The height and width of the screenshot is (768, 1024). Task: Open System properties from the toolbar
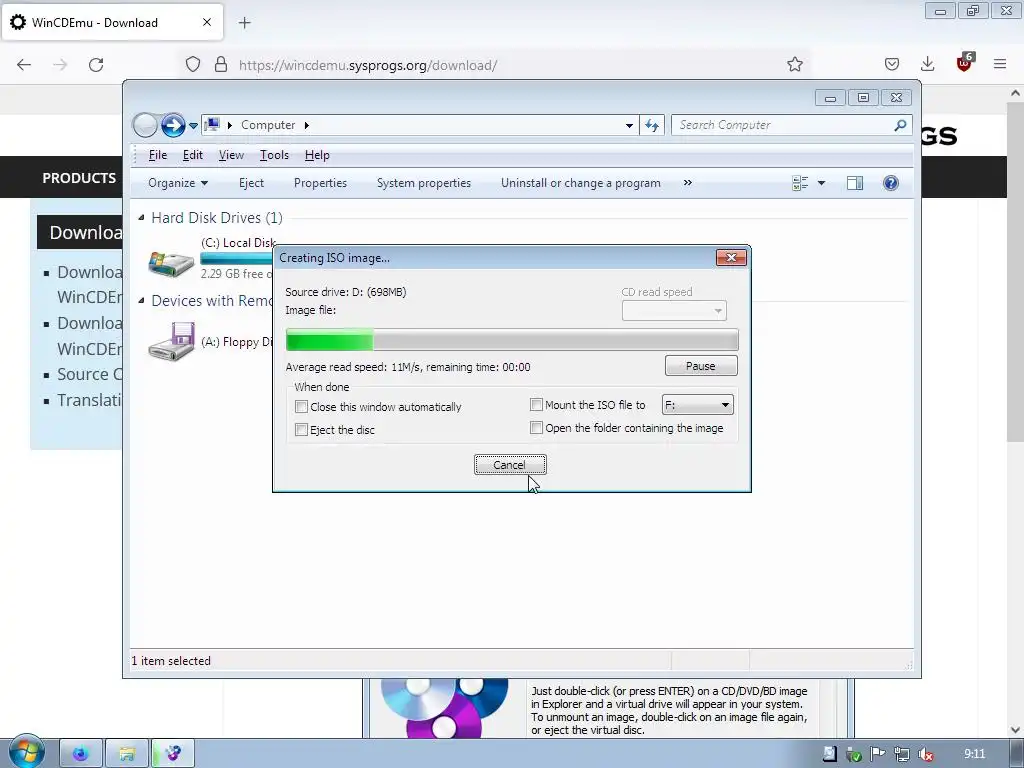[424, 183]
